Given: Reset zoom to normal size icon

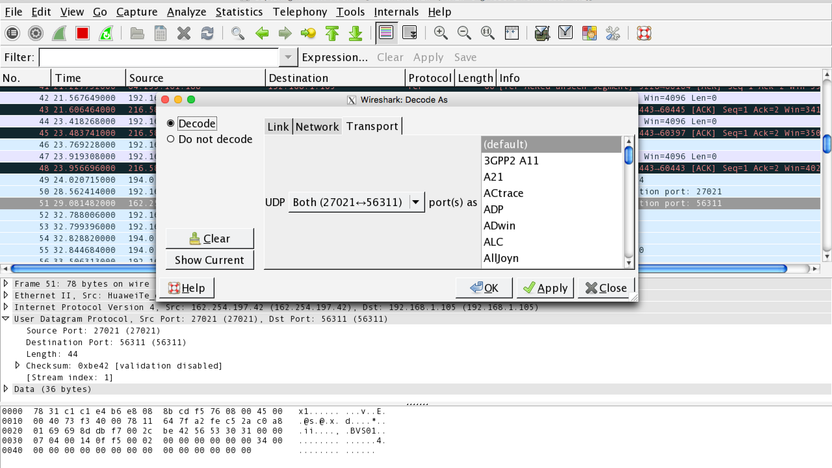Looking at the screenshot, I should point(487,33).
